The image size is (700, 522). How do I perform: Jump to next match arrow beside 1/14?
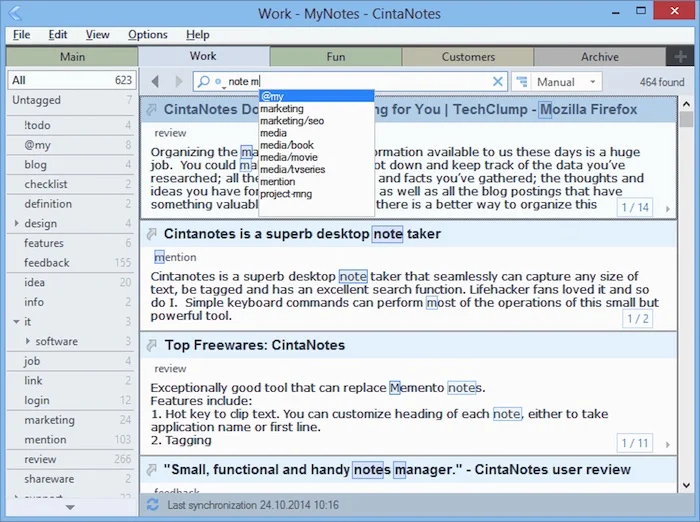(x=667, y=209)
